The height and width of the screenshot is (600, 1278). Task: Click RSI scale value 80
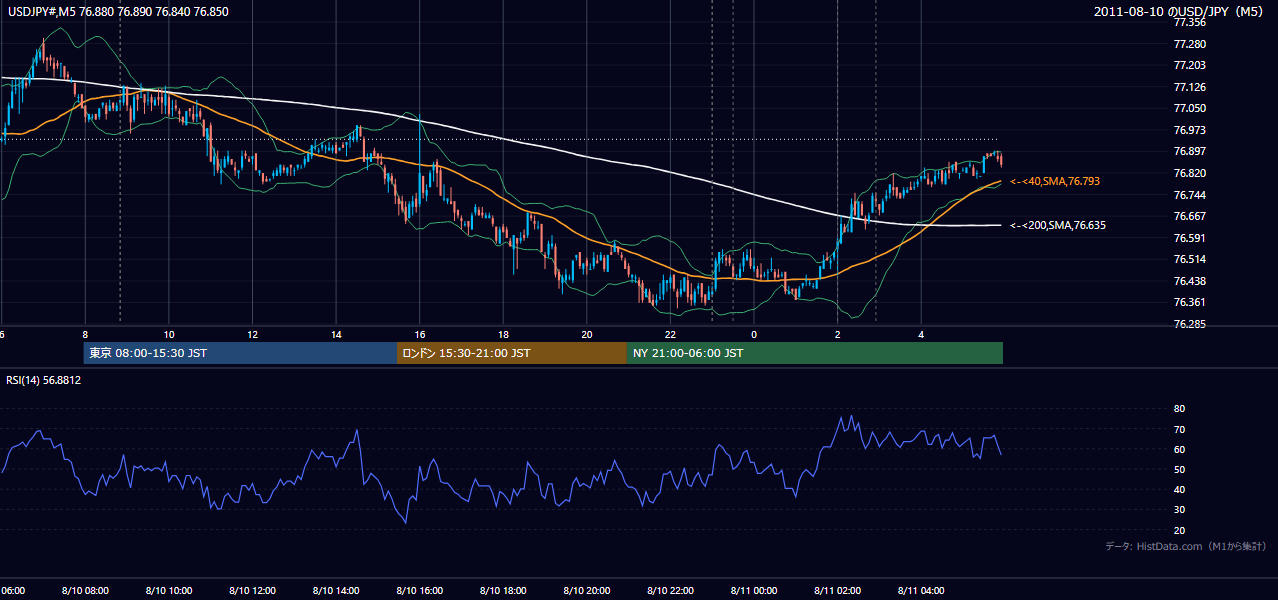[x=1179, y=409]
